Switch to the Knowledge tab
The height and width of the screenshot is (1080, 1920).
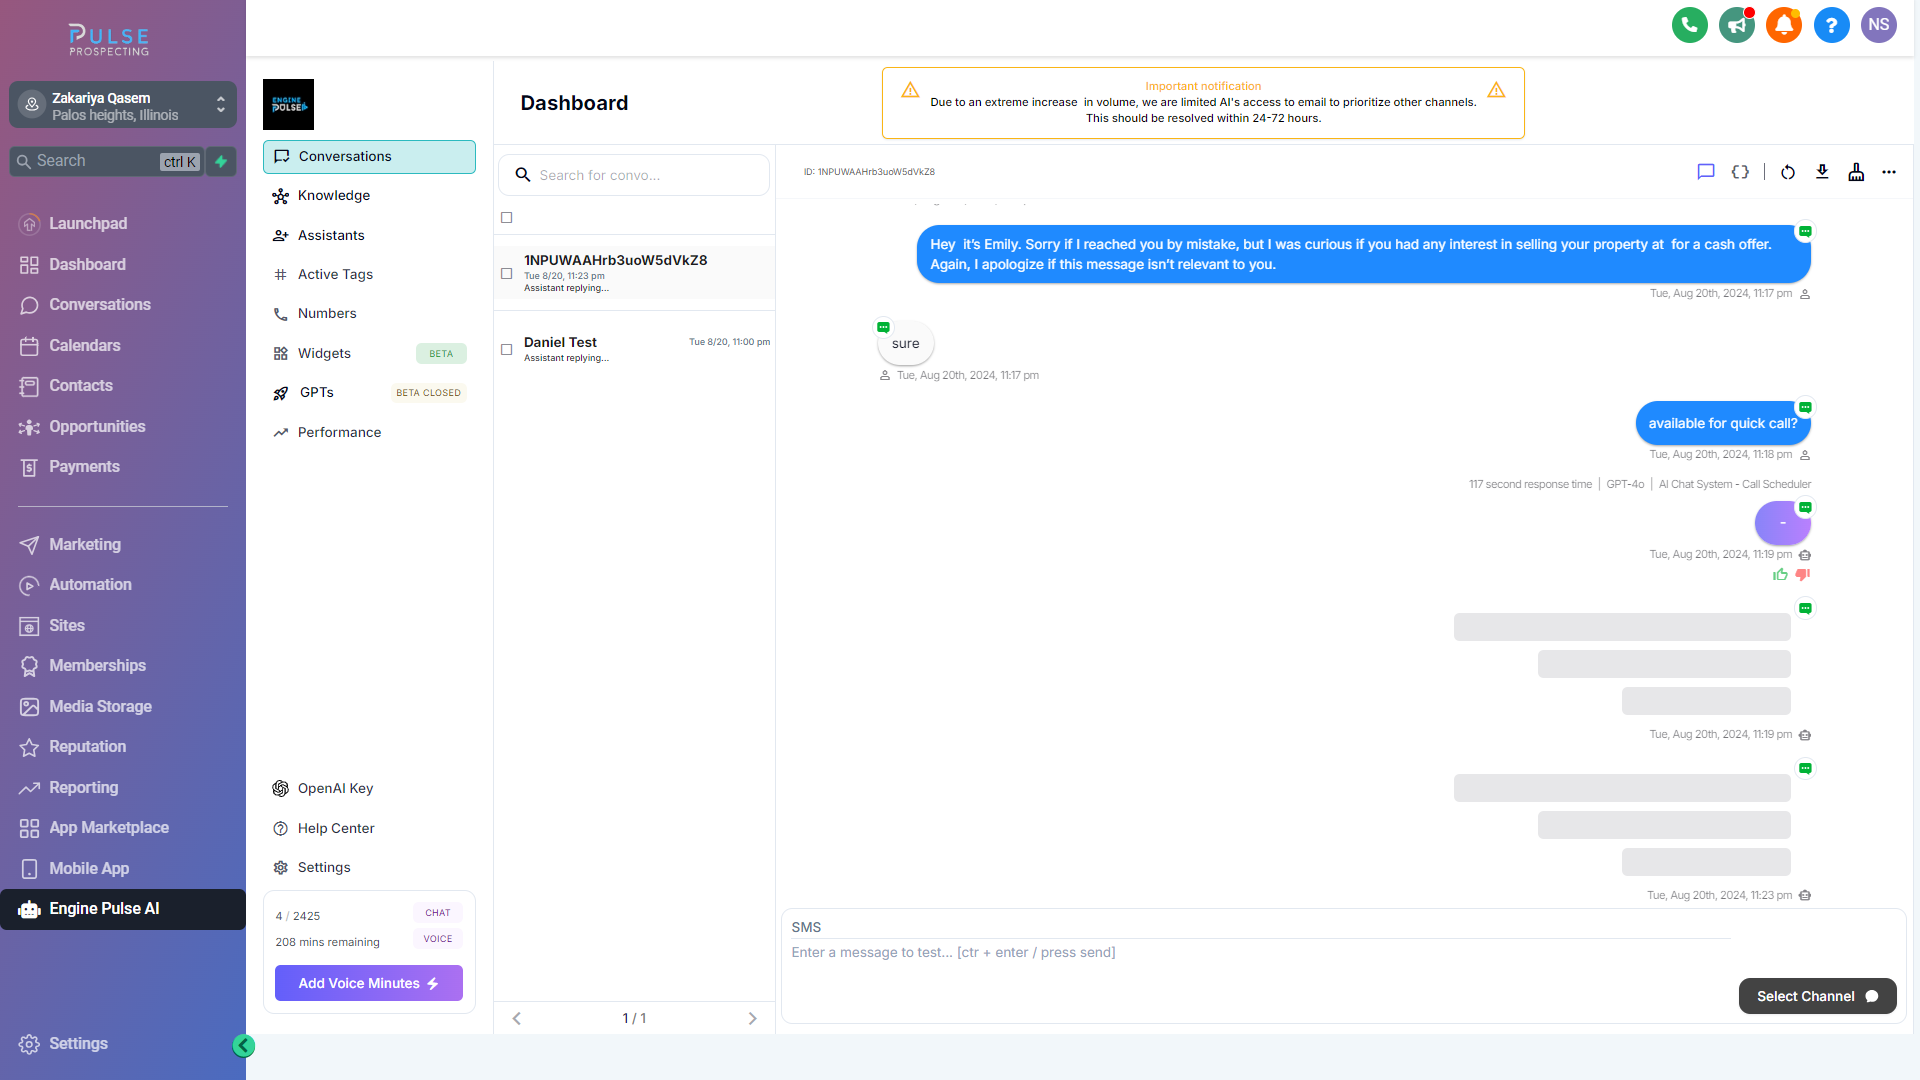point(333,195)
